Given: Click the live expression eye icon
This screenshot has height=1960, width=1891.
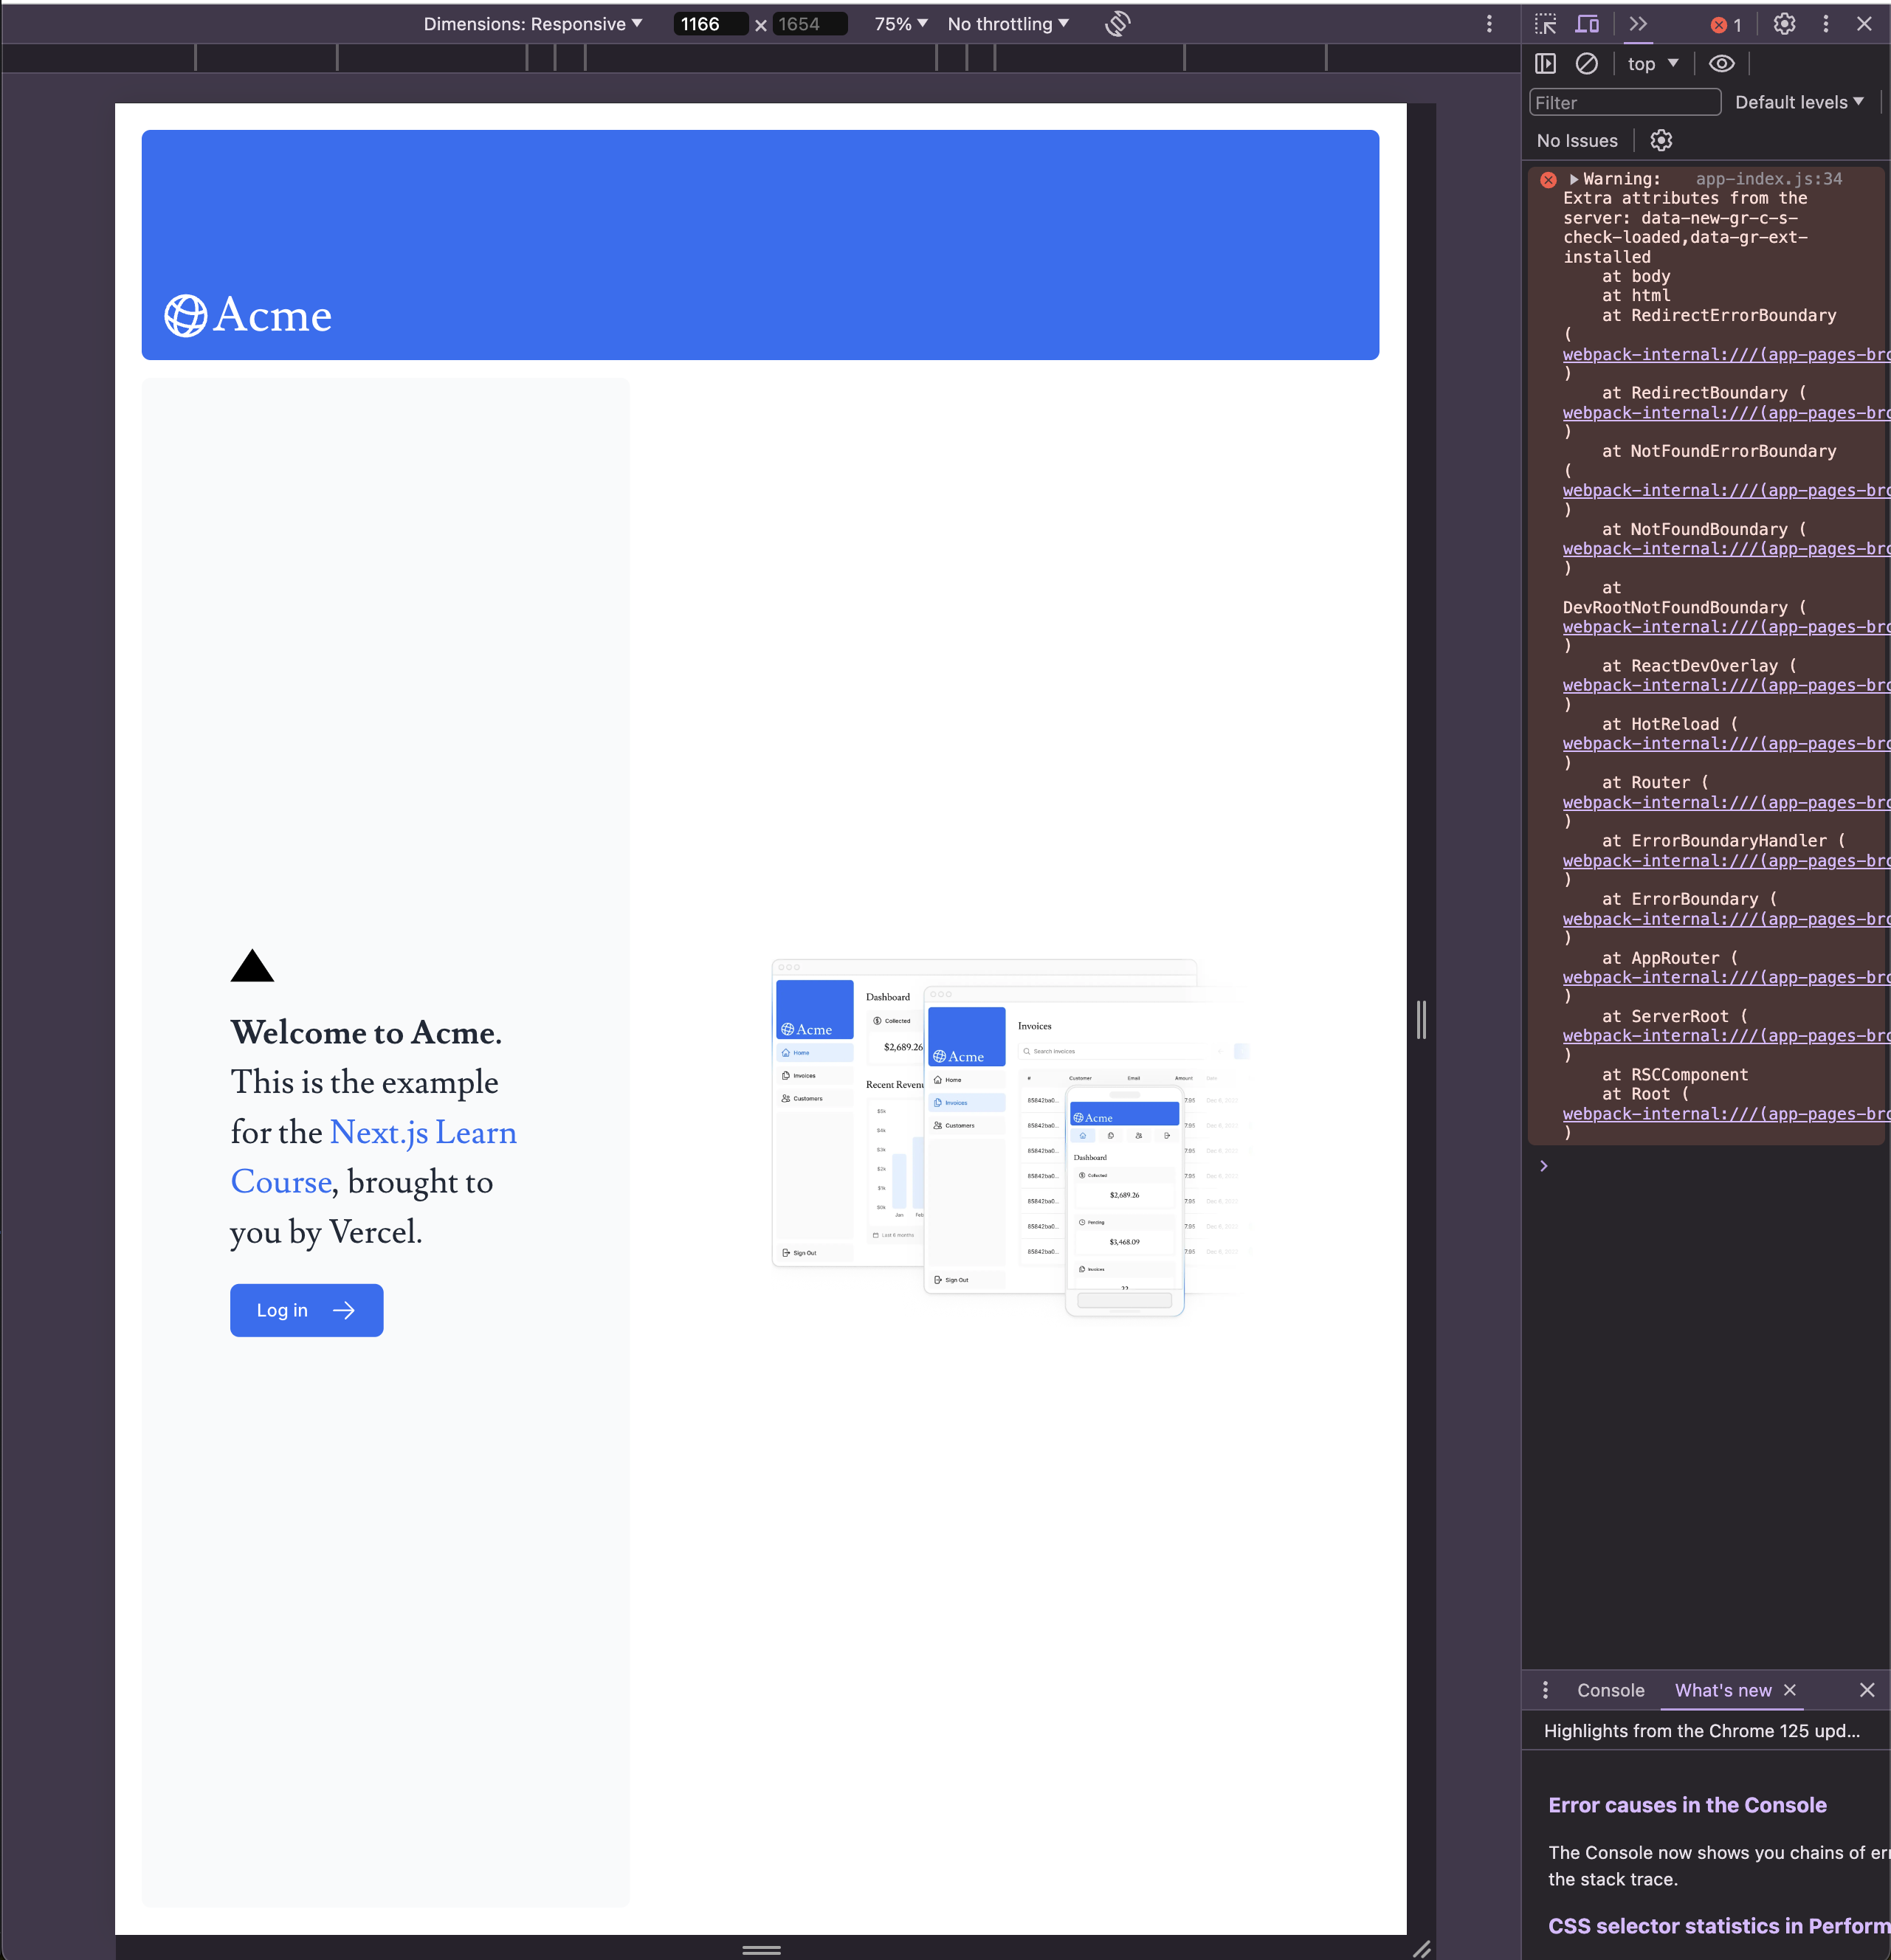Looking at the screenshot, I should point(1721,64).
